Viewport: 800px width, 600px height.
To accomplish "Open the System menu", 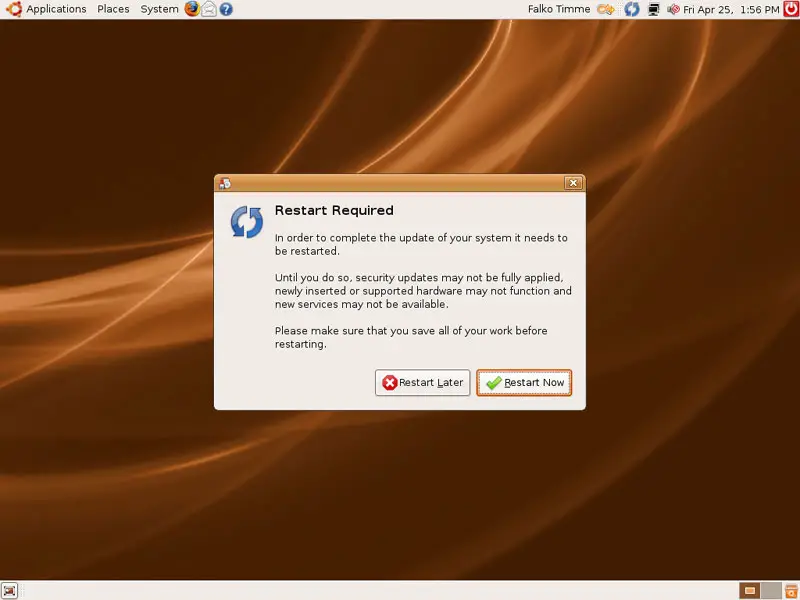I will pyautogui.click(x=159, y=9).
